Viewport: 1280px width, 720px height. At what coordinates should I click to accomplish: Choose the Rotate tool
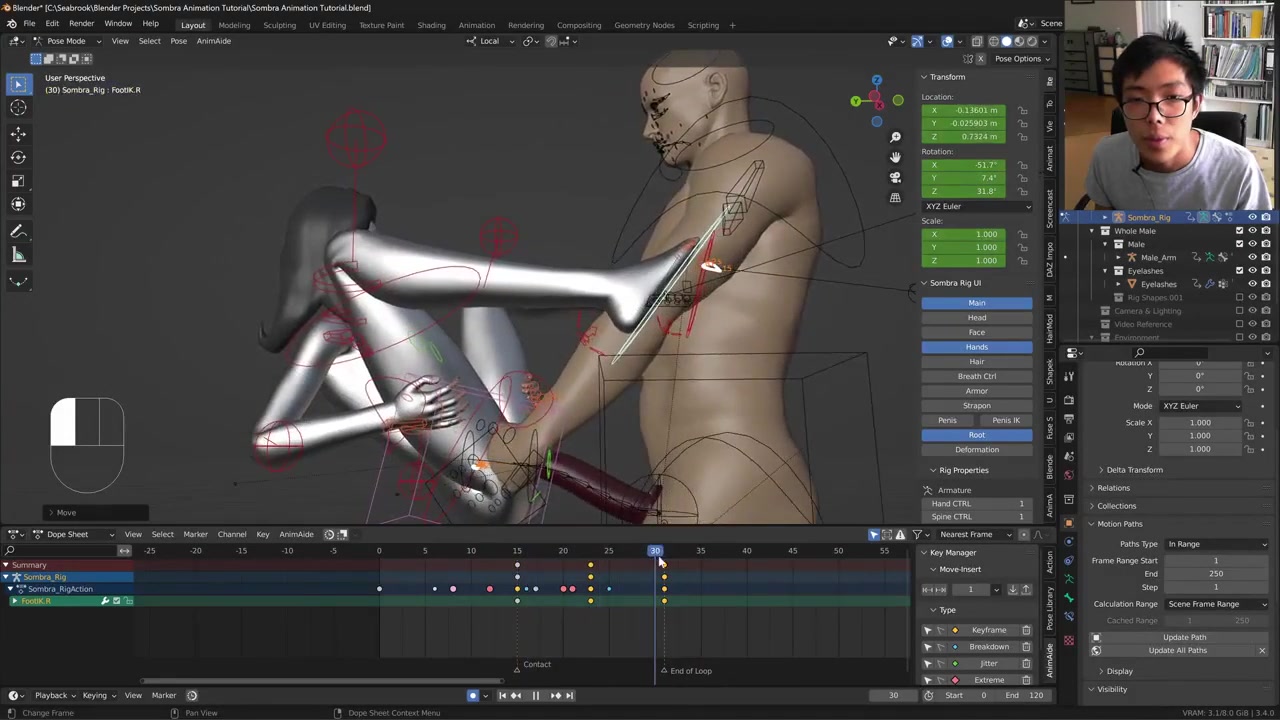click(x=18, y=157)
